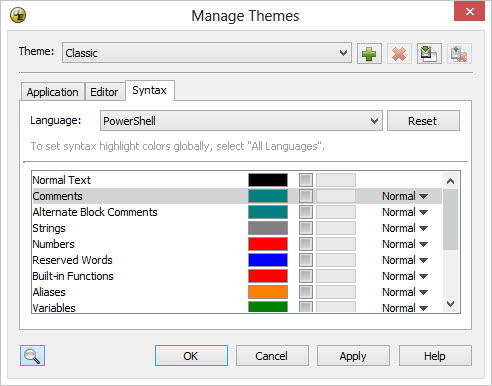The width and height of the screenshot is (492, 386).
Task: Click scroll up arrow in syntax list
Action: [451, 181]
